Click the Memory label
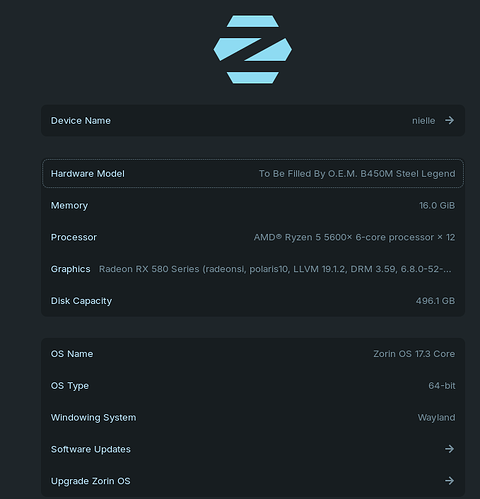The height and width of the screenshot is (499, 480). (69, 206)
